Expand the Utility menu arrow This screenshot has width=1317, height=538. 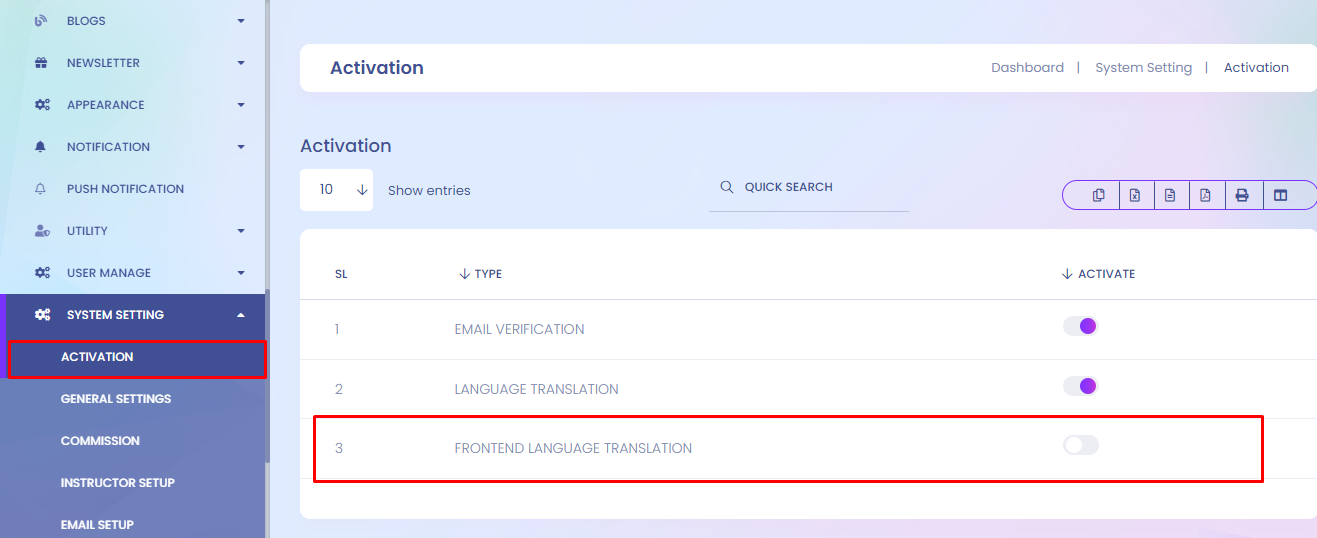pos(241,231)
